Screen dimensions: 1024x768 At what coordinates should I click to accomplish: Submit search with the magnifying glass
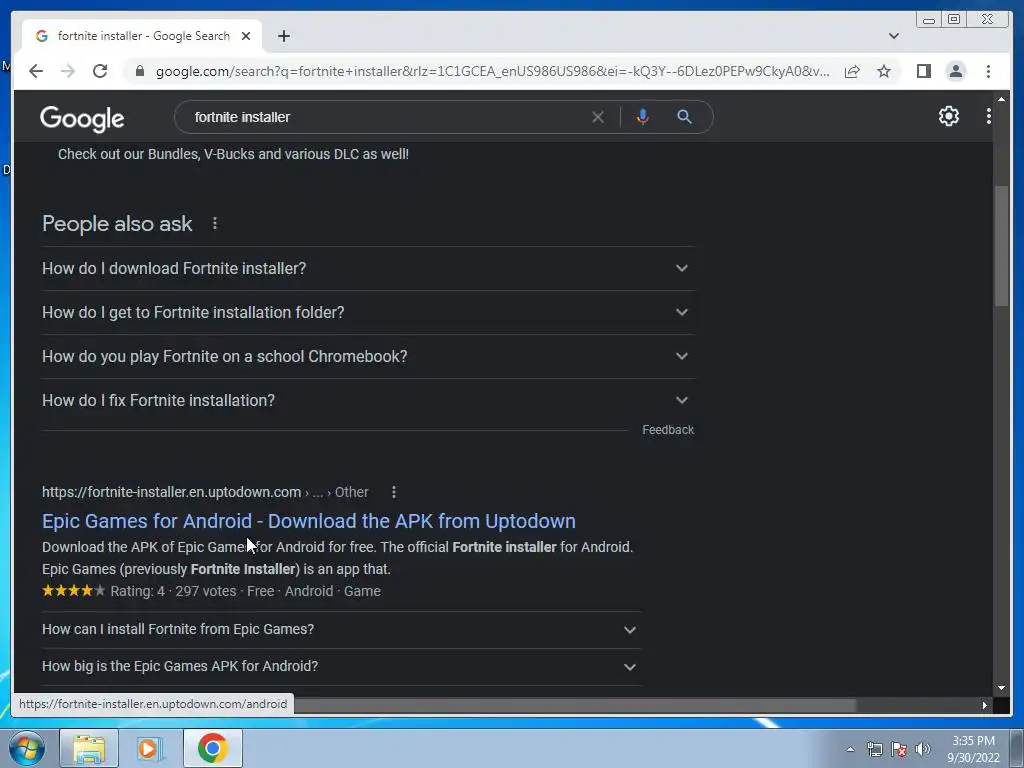(x=684, y=117)
